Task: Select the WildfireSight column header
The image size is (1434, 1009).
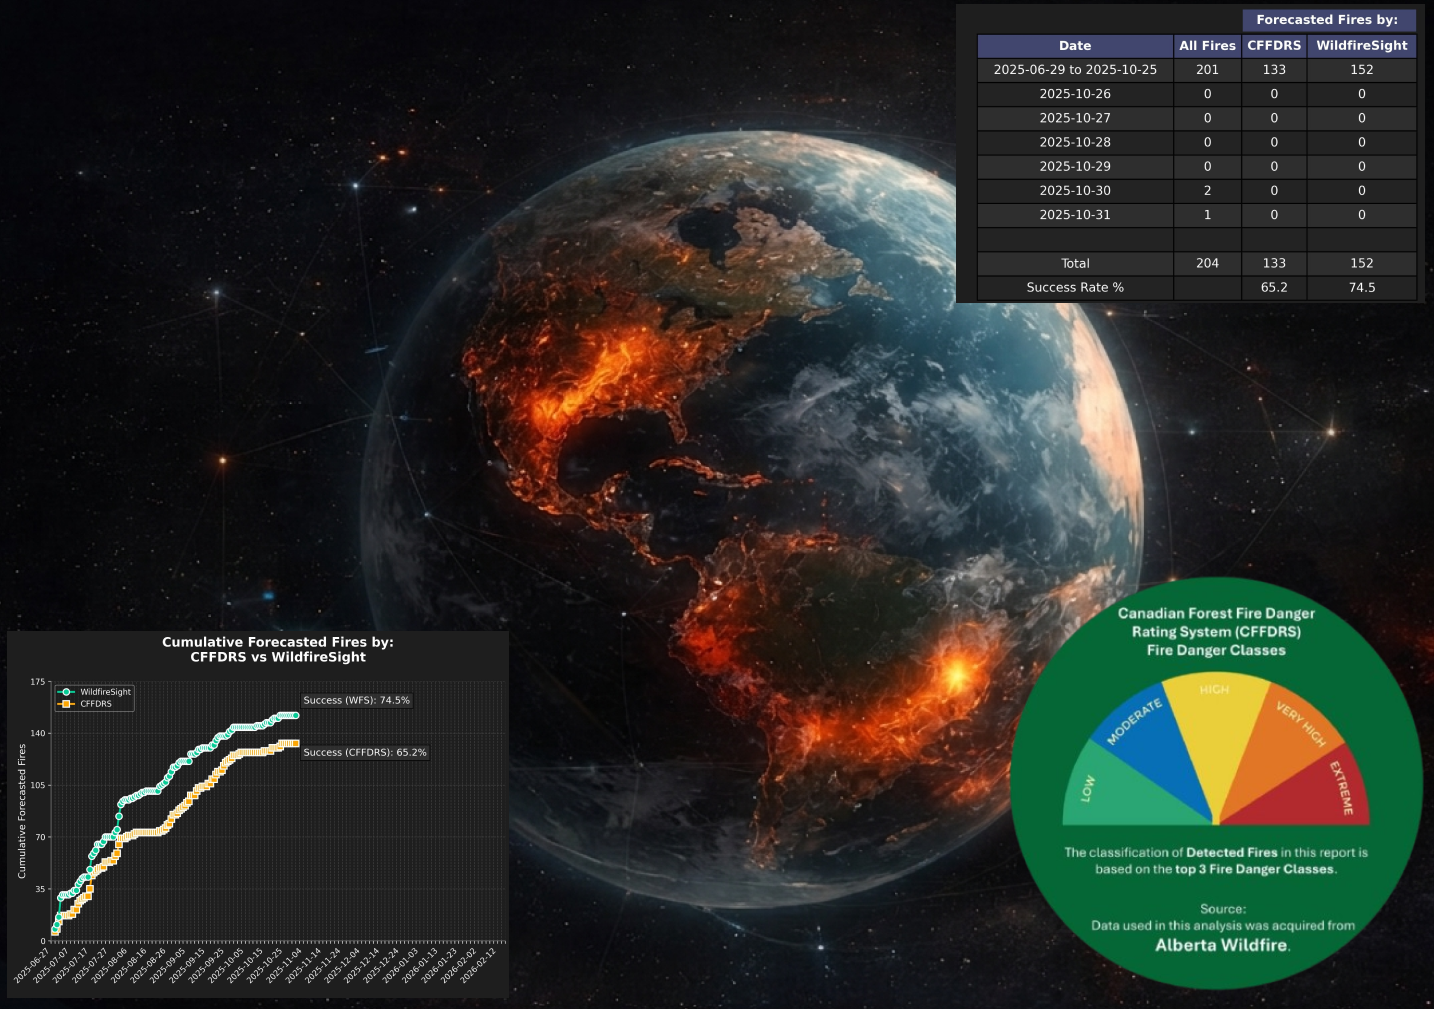Action: [x=1360, y=45]
